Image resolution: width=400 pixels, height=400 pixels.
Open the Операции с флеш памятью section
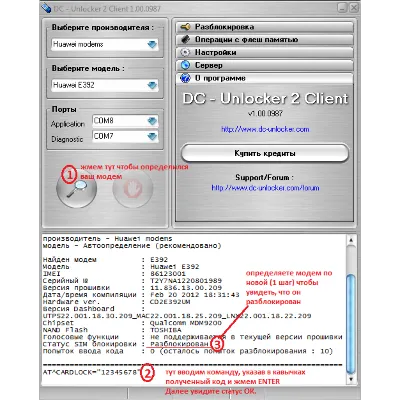click(x=264, y=40)
